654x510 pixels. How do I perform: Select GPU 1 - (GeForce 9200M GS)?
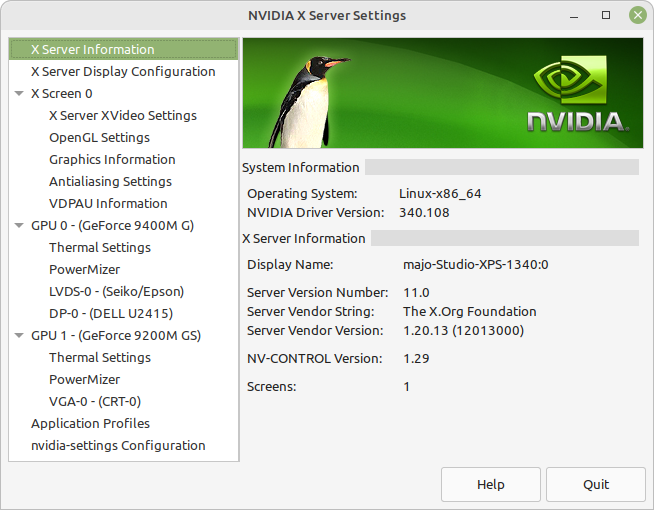pos(116,336)
